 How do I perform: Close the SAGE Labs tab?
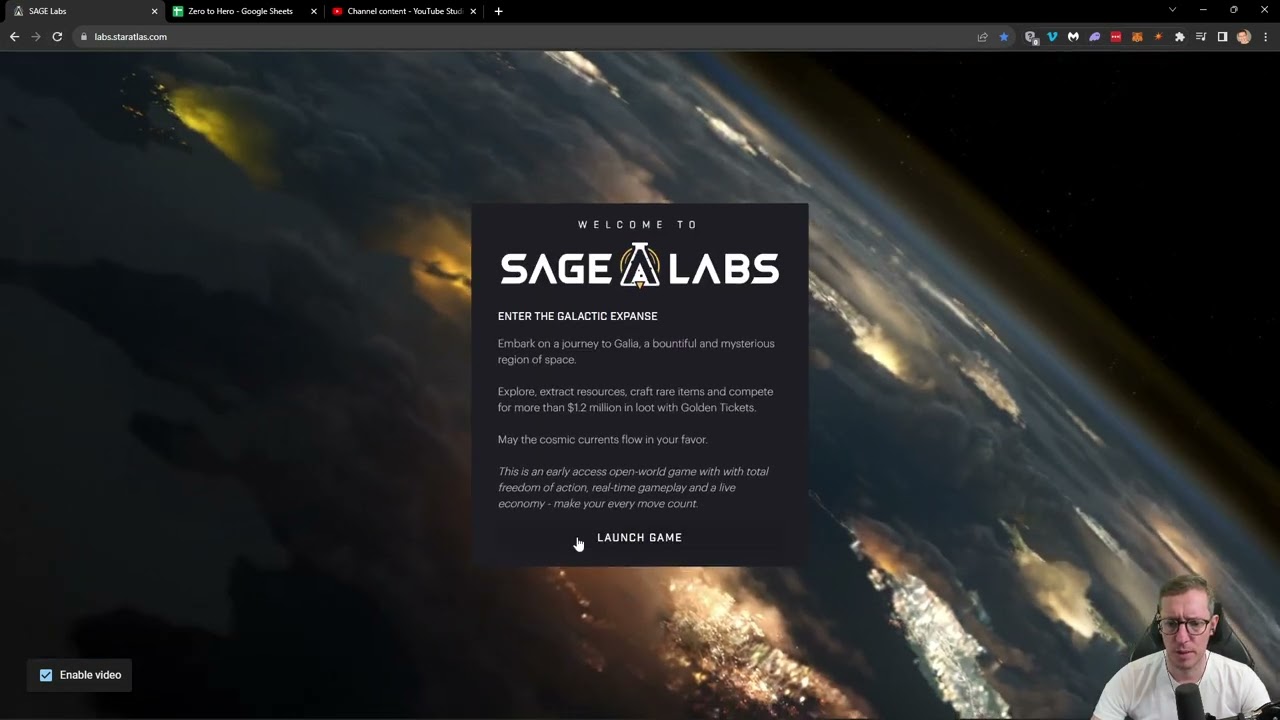click(x=154, y=11)
